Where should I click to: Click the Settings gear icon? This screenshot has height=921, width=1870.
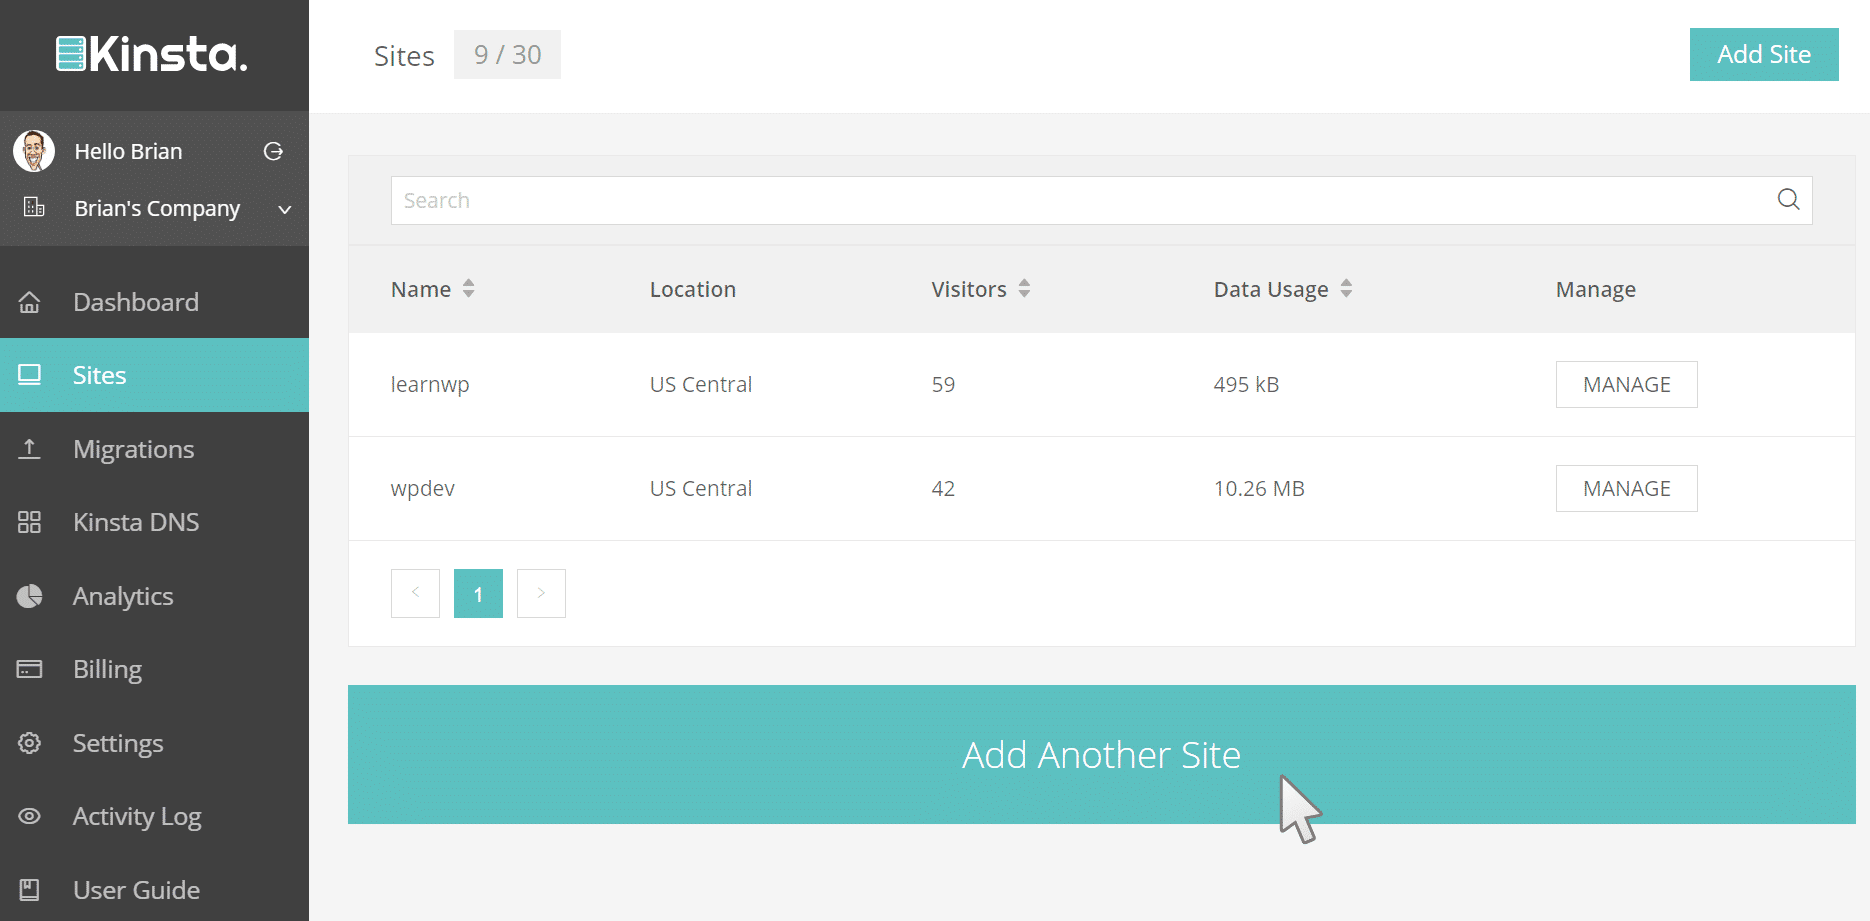30,743
